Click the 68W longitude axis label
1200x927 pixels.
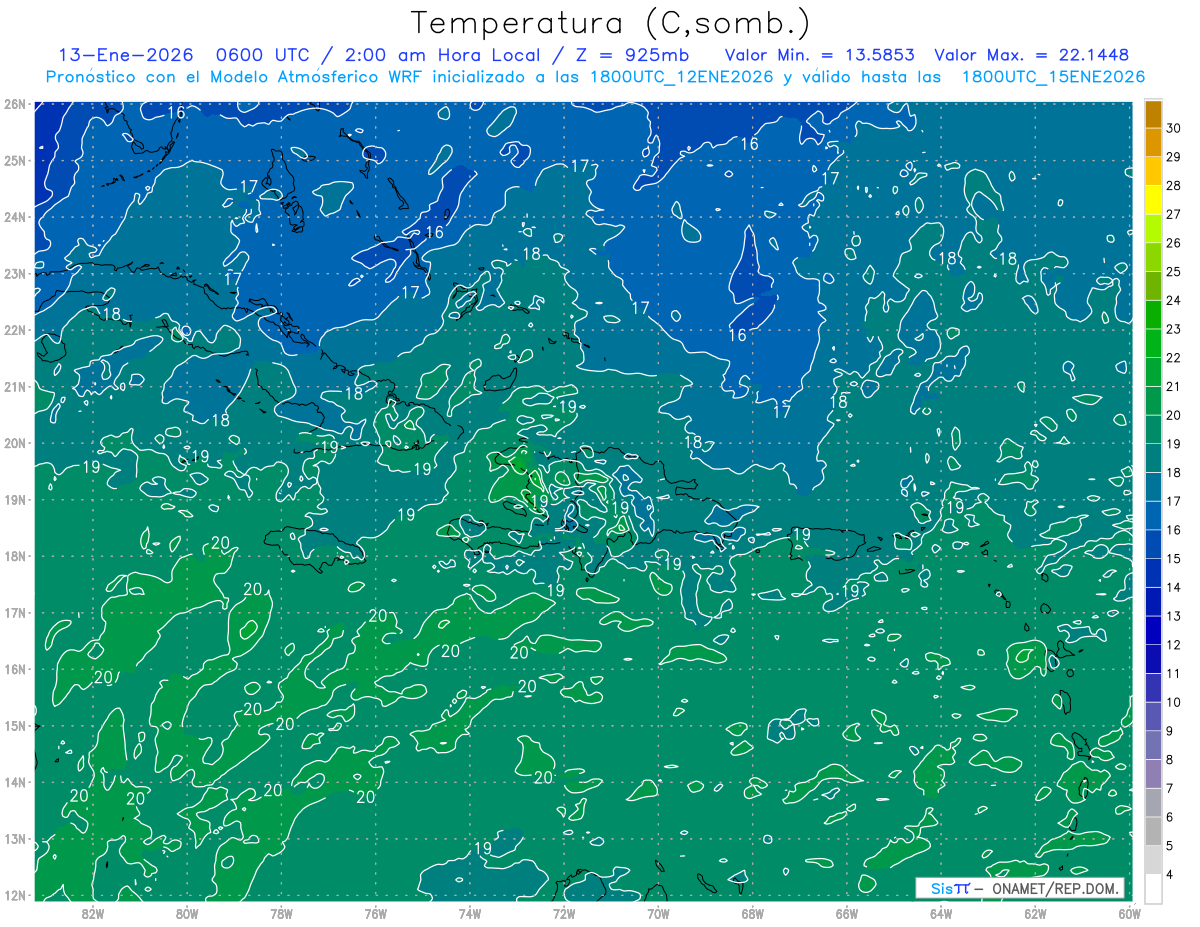coord(752,913)
